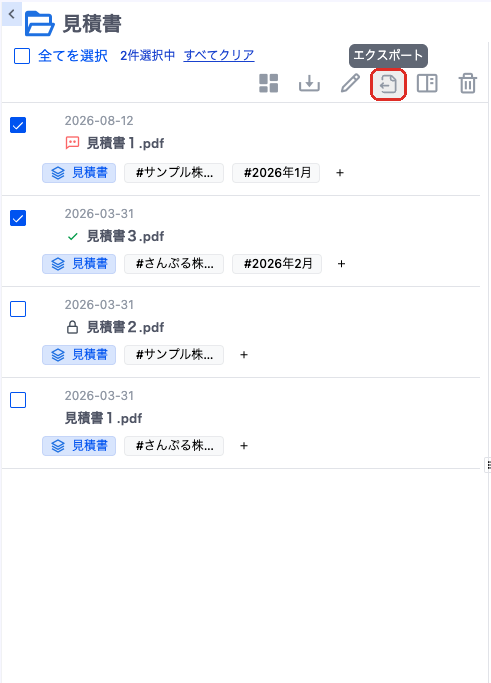This screenshot has height=683, width=491.
Task: Click the すべてクリア link
Action: click(x=219, y=55)
